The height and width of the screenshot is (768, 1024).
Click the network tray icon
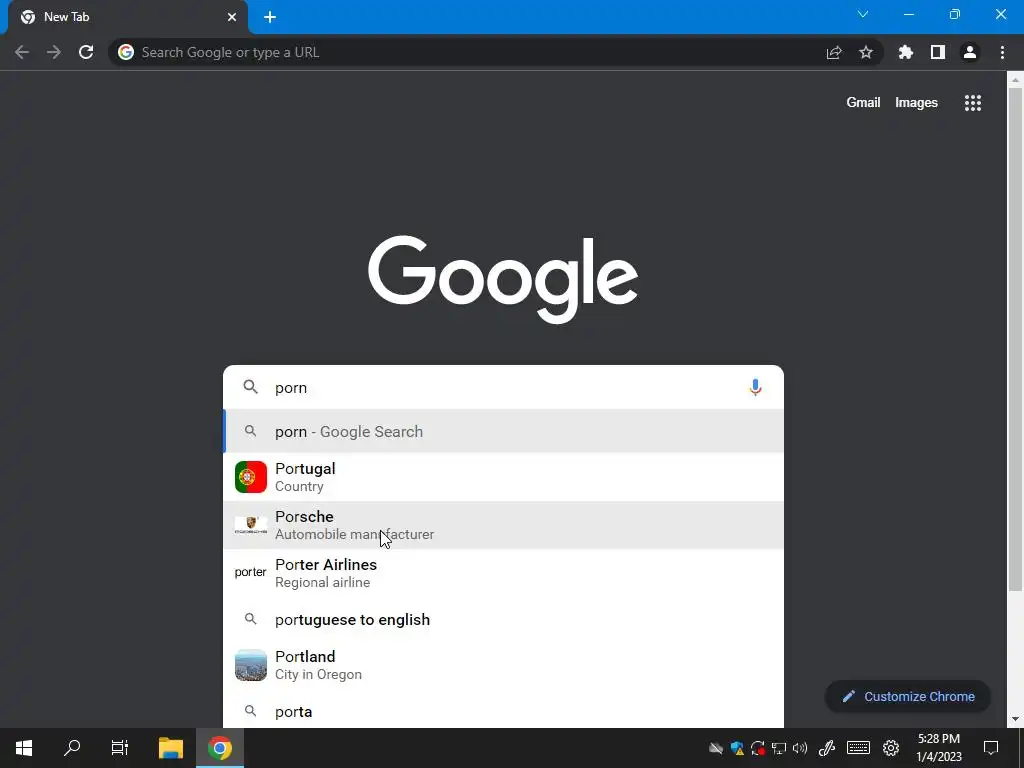779,748
